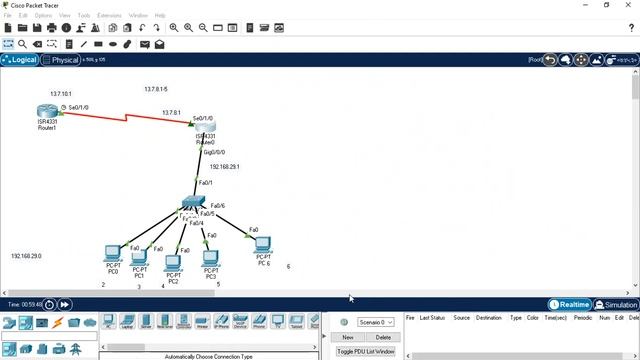Image resolution: width=640 pixels, height=360 pixels.
Task: Pick the Delete tool icon
Action: [37, 44]
